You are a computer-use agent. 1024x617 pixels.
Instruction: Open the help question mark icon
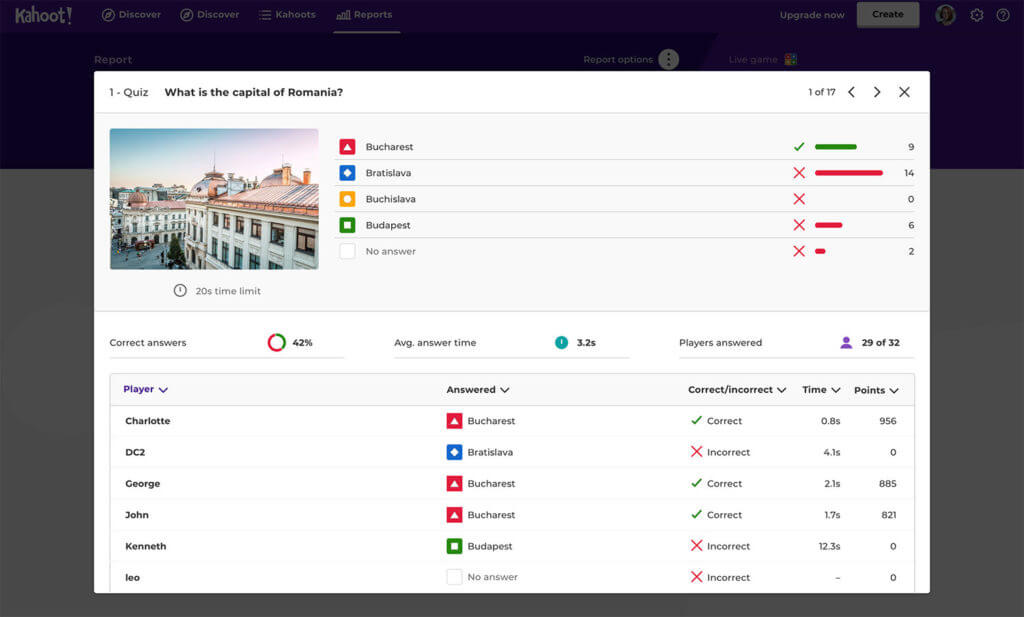point(1003,15)
